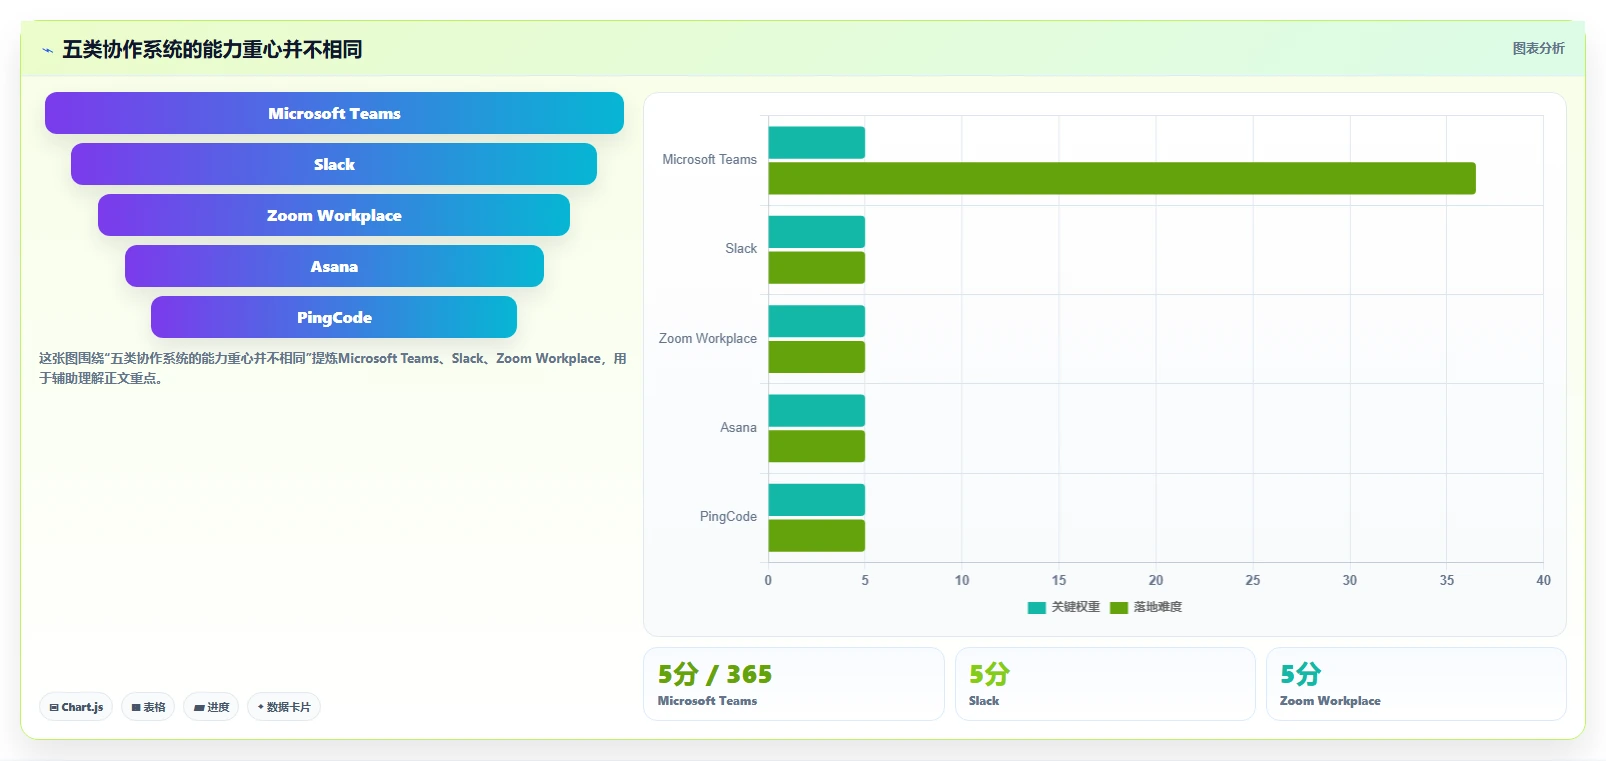
Task: Click the Microsoft Teams y-axis label
Action: point(709,160)
